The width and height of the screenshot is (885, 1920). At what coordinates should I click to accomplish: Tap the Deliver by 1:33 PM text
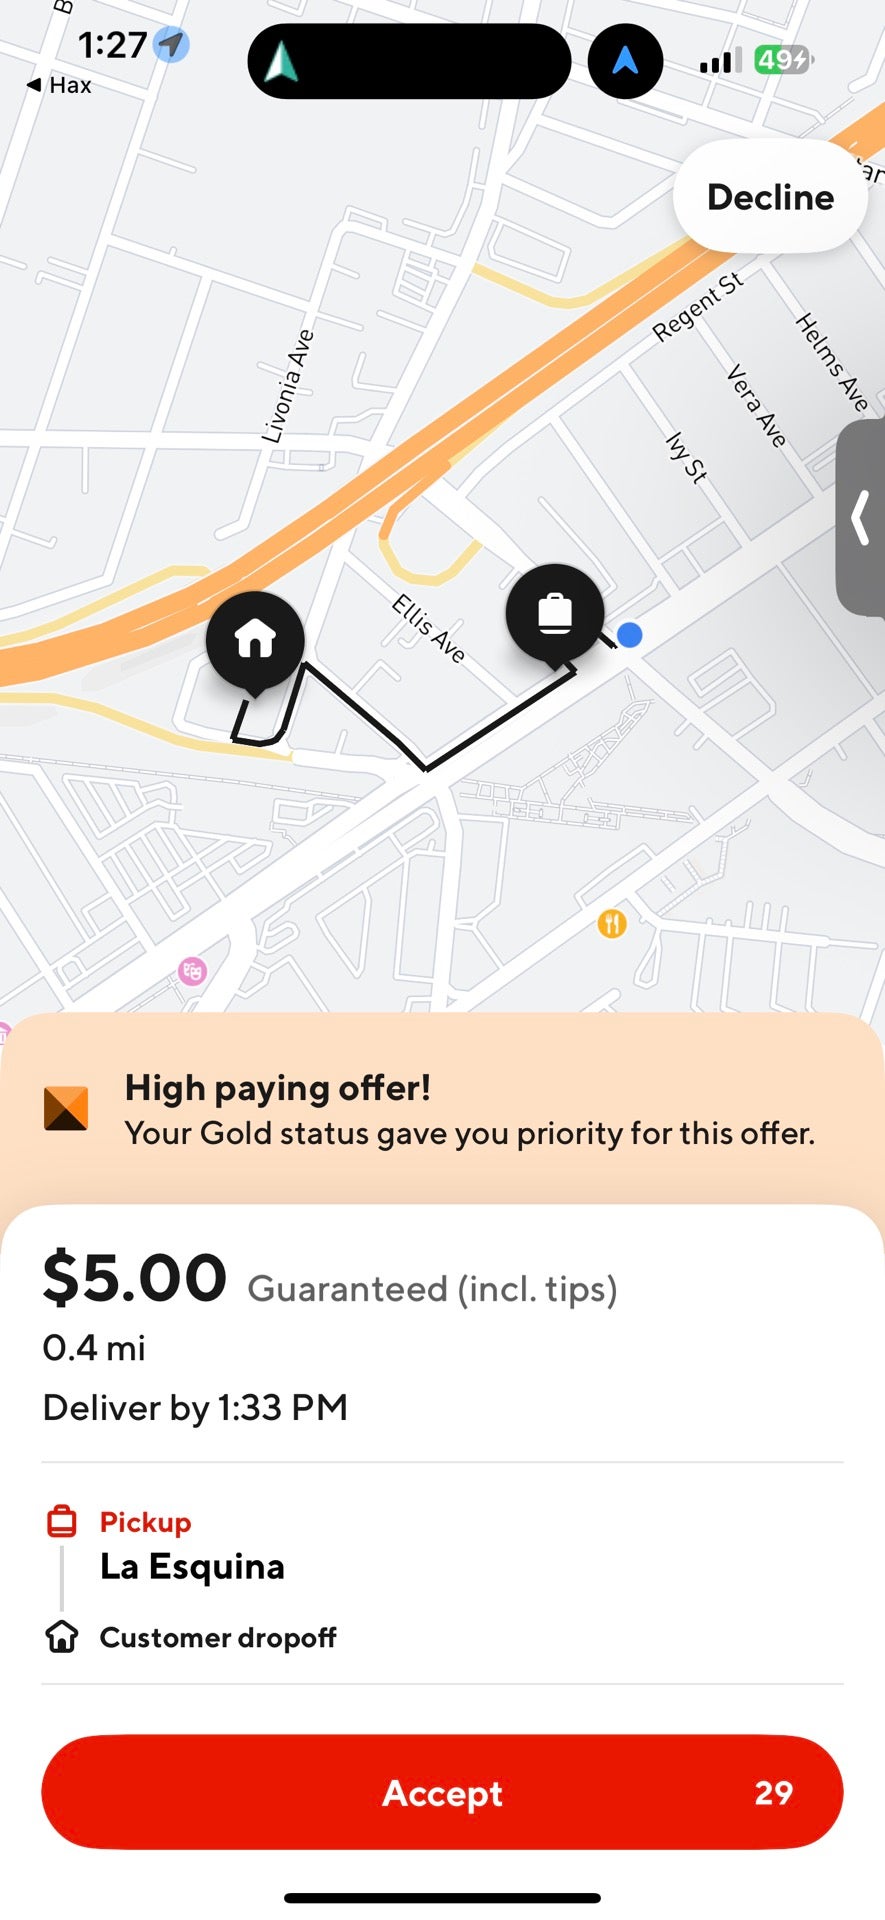195,1407
